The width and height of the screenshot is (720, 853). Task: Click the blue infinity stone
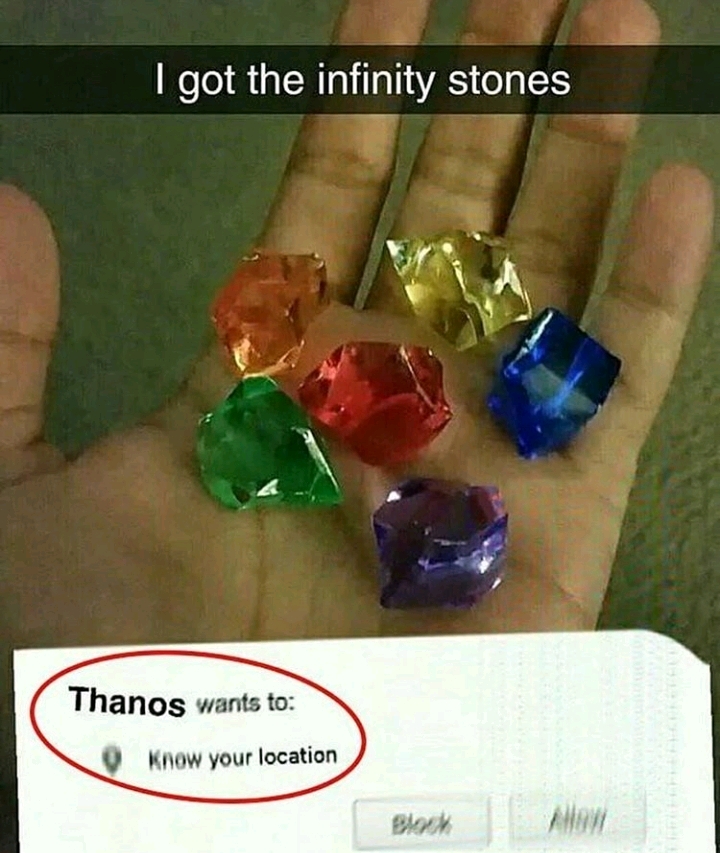click(x=554, y=381)
